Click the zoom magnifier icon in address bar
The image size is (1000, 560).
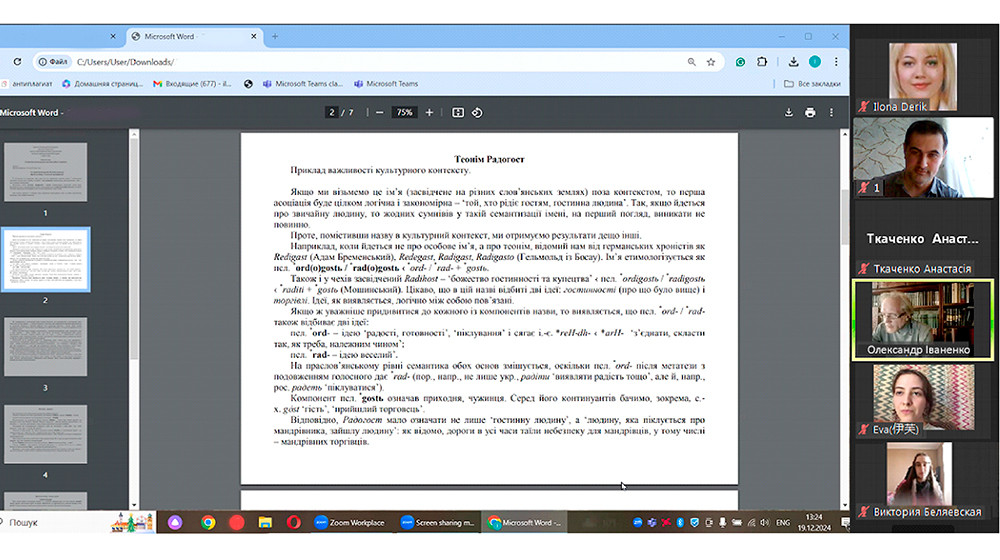coord(691,62)
